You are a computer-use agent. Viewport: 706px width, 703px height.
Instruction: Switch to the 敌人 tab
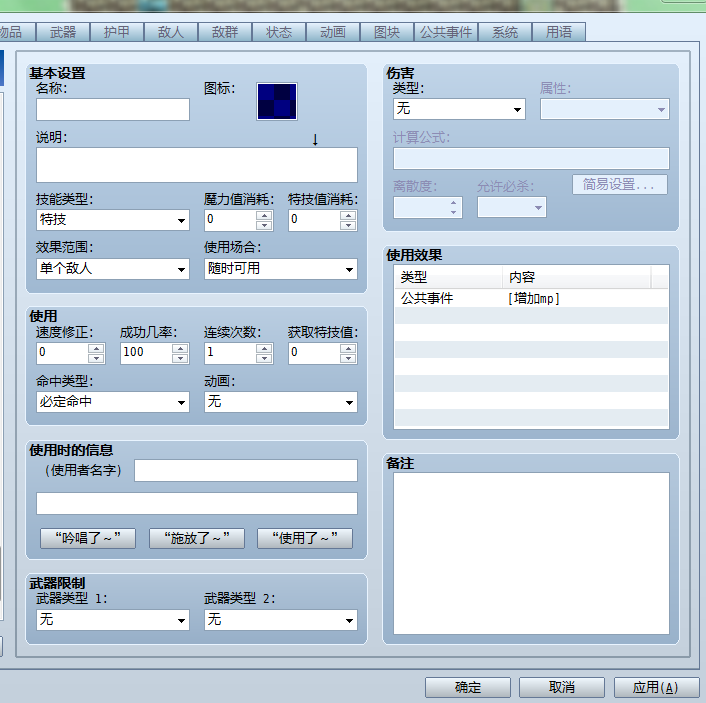171,32
